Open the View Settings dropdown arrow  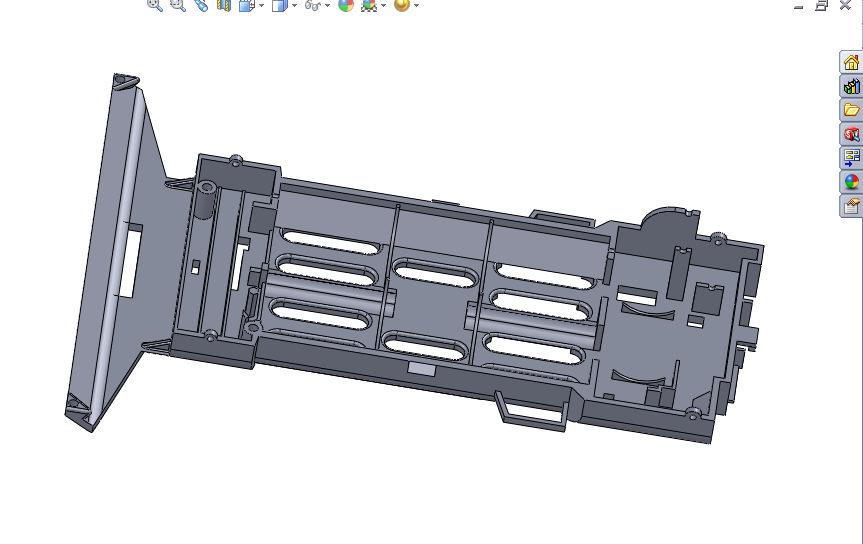click(417, 5)
